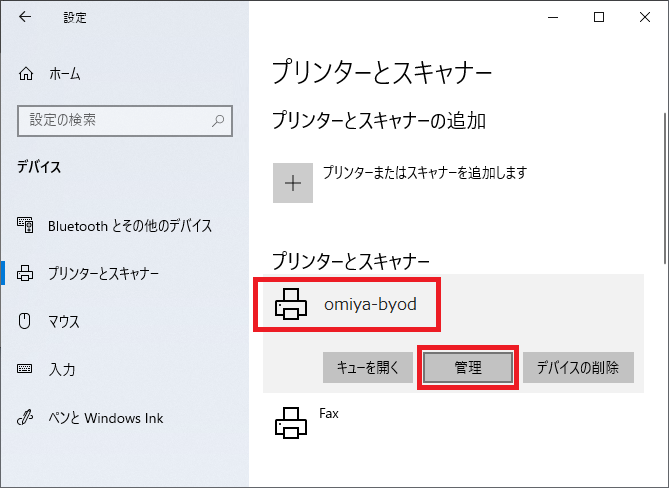Close the 設定 window
669x488 pixels.
pos(643,17)
